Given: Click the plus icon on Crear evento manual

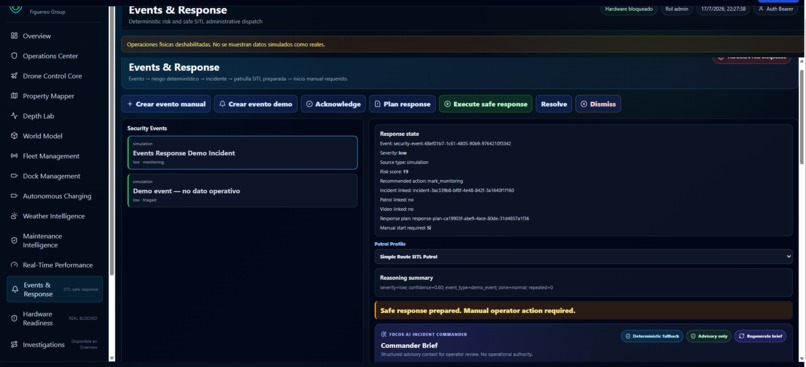Looking at the screenshot, I should pos(130,104).
